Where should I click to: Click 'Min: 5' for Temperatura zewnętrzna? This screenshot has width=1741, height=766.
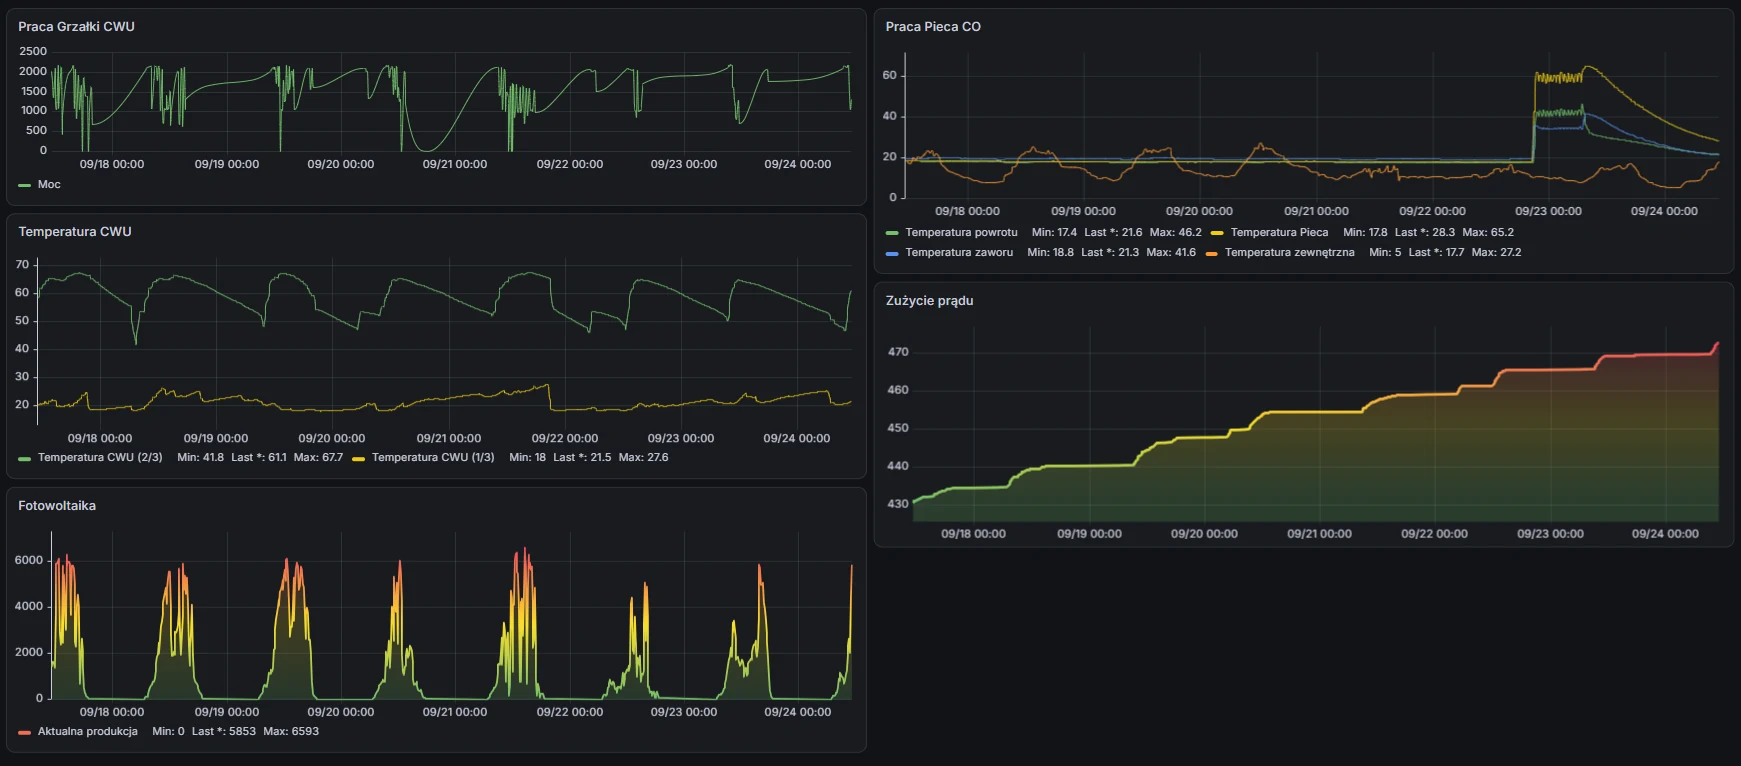(1385, 253)
